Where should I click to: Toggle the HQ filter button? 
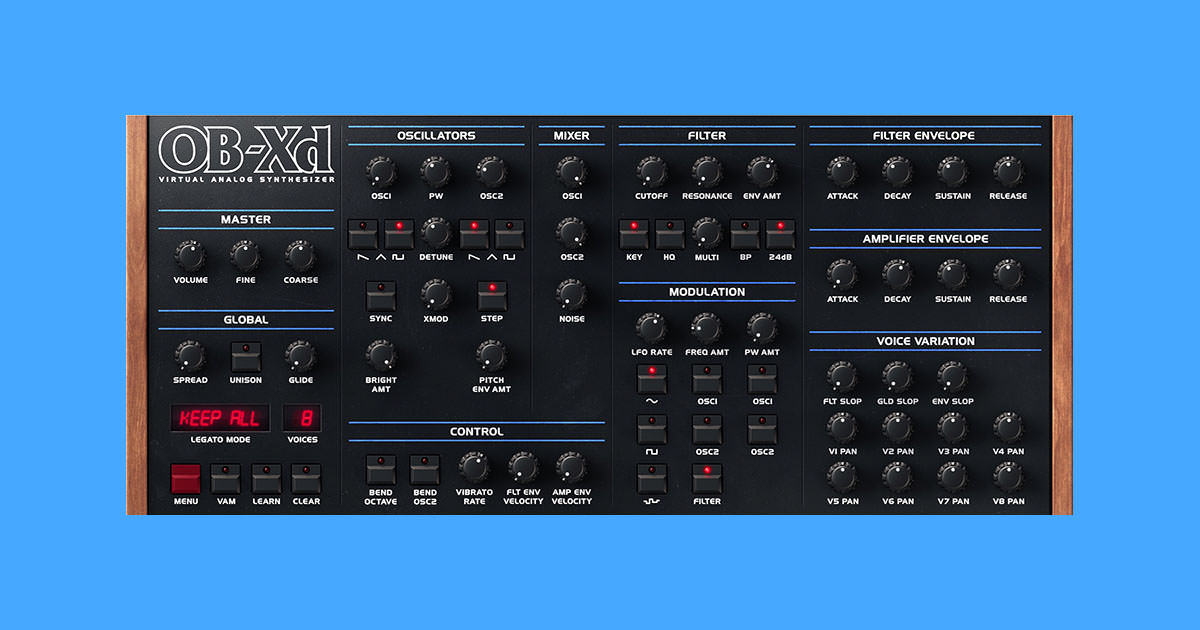click(x=670, y=234)
